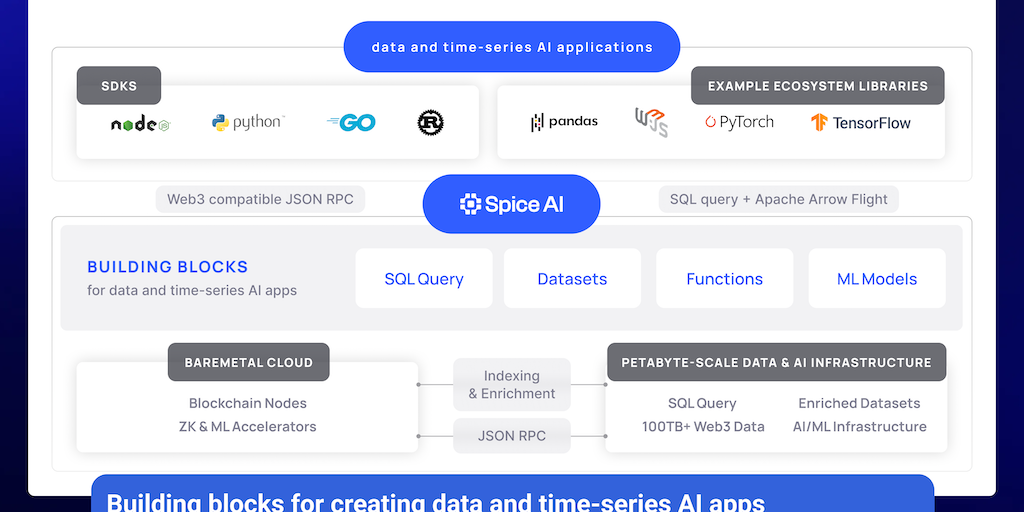Screen dimensions: 1024x512
Task: Click the AI/ML Infrastructure text
Action: pos(859,426)
